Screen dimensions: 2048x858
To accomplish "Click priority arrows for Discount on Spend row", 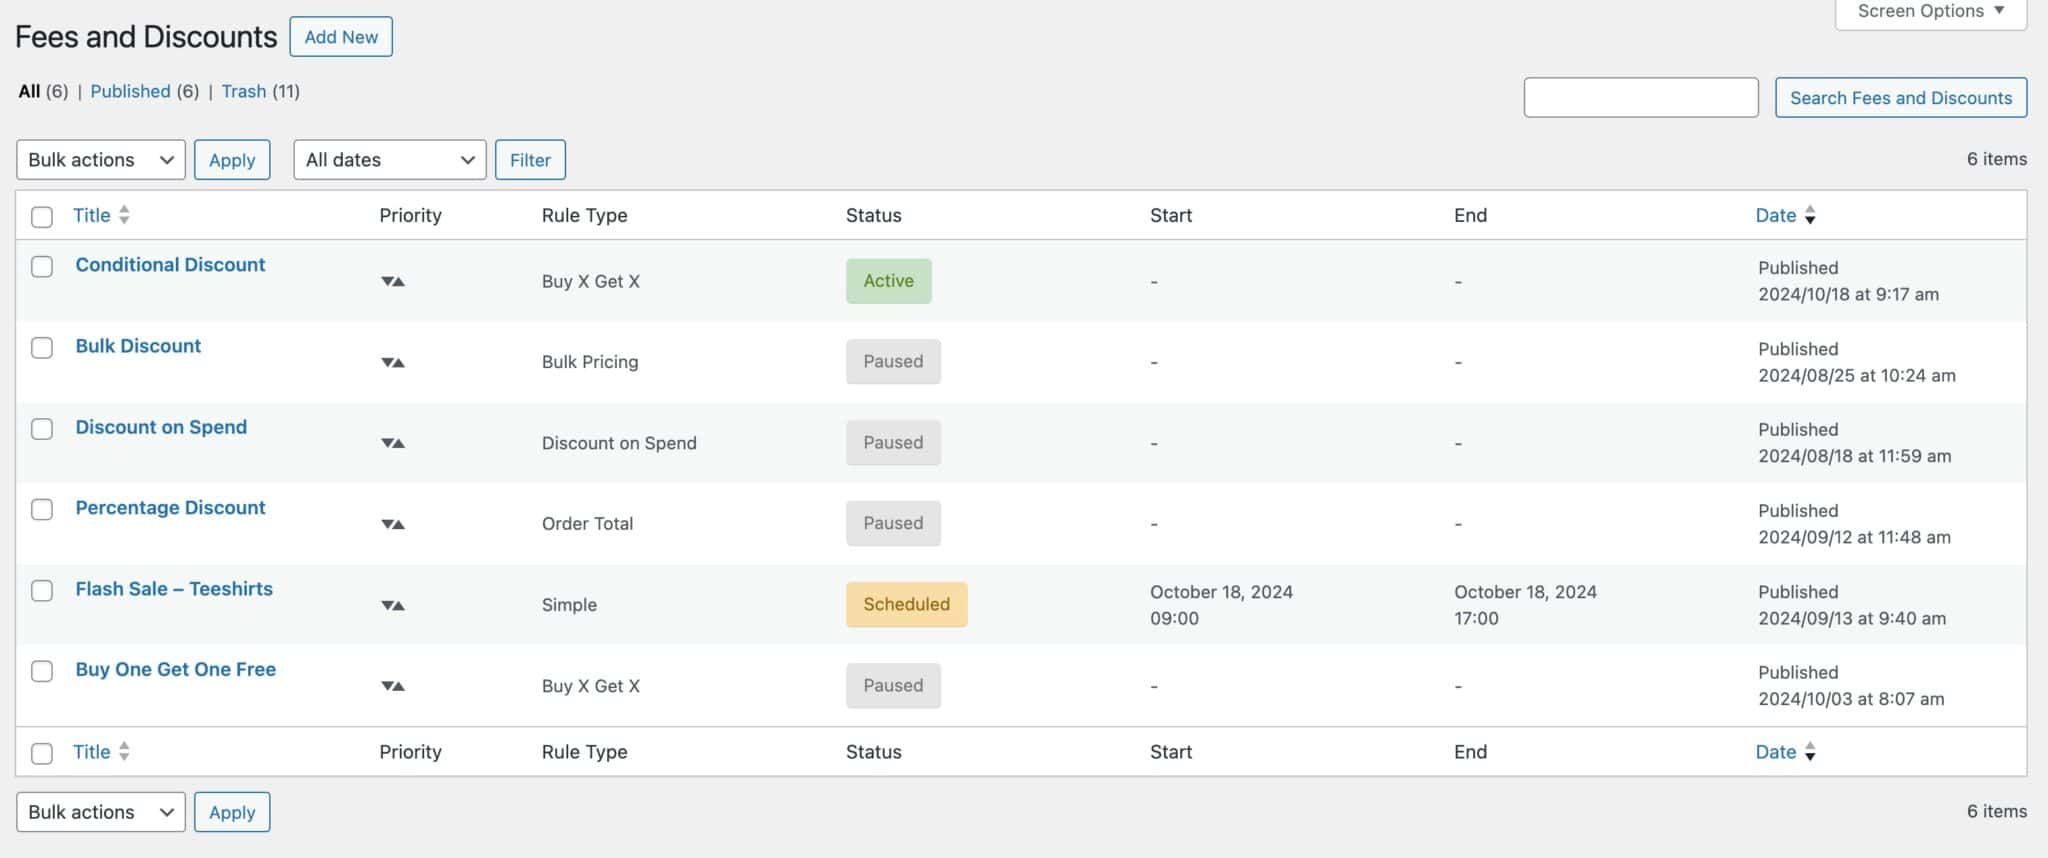I will (x=393, y=443).
